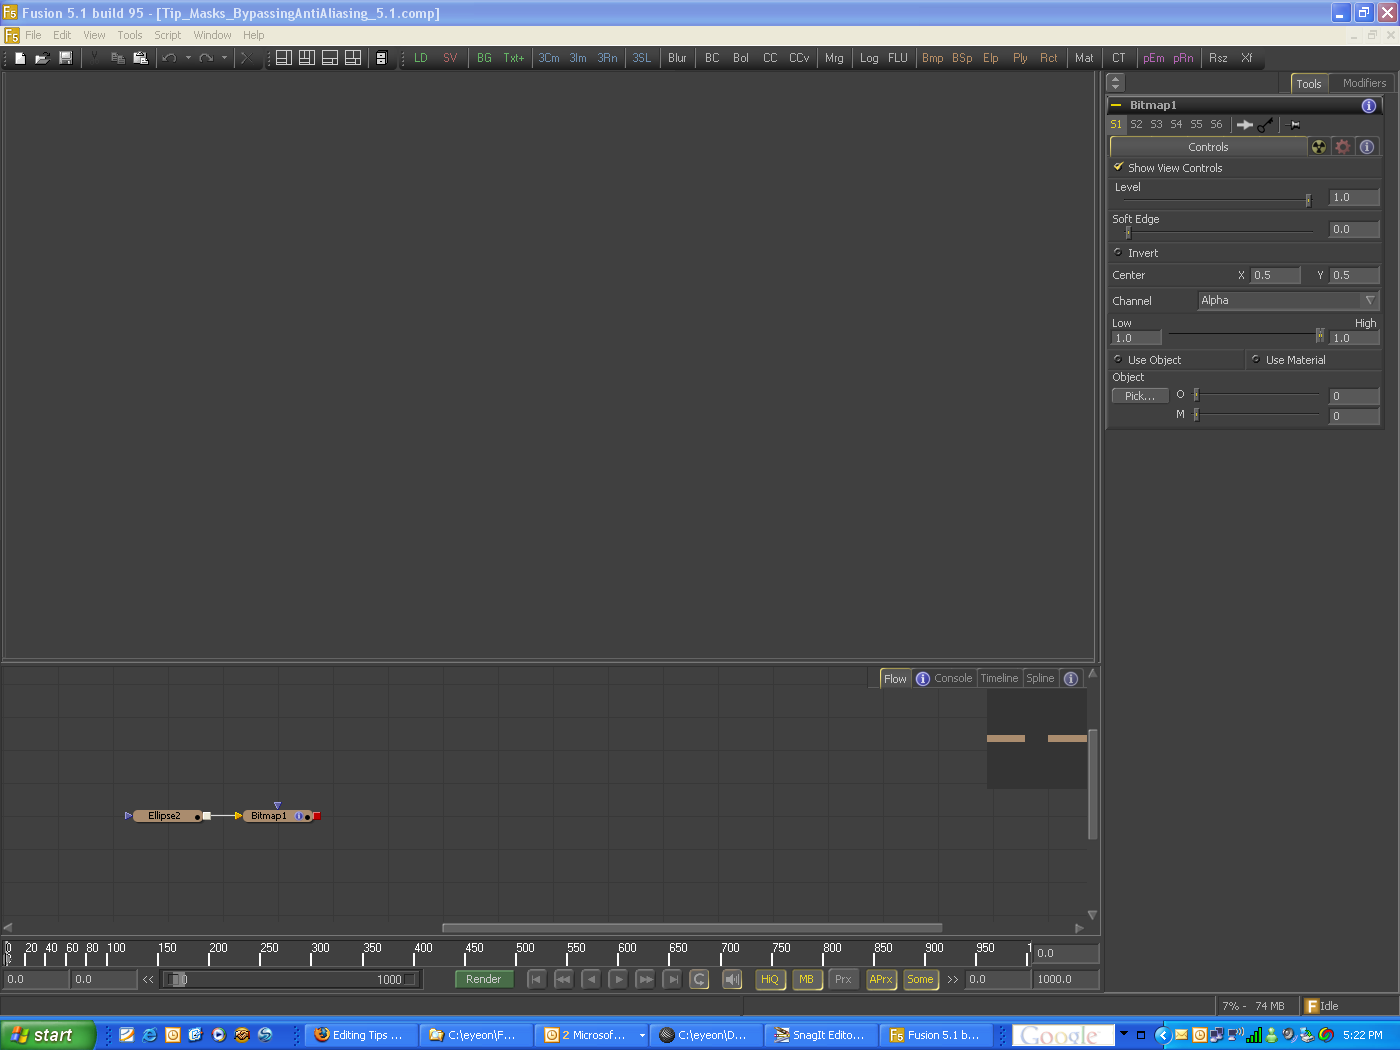Enable the Show View Controls checkbox

(x=1119, y=167)
